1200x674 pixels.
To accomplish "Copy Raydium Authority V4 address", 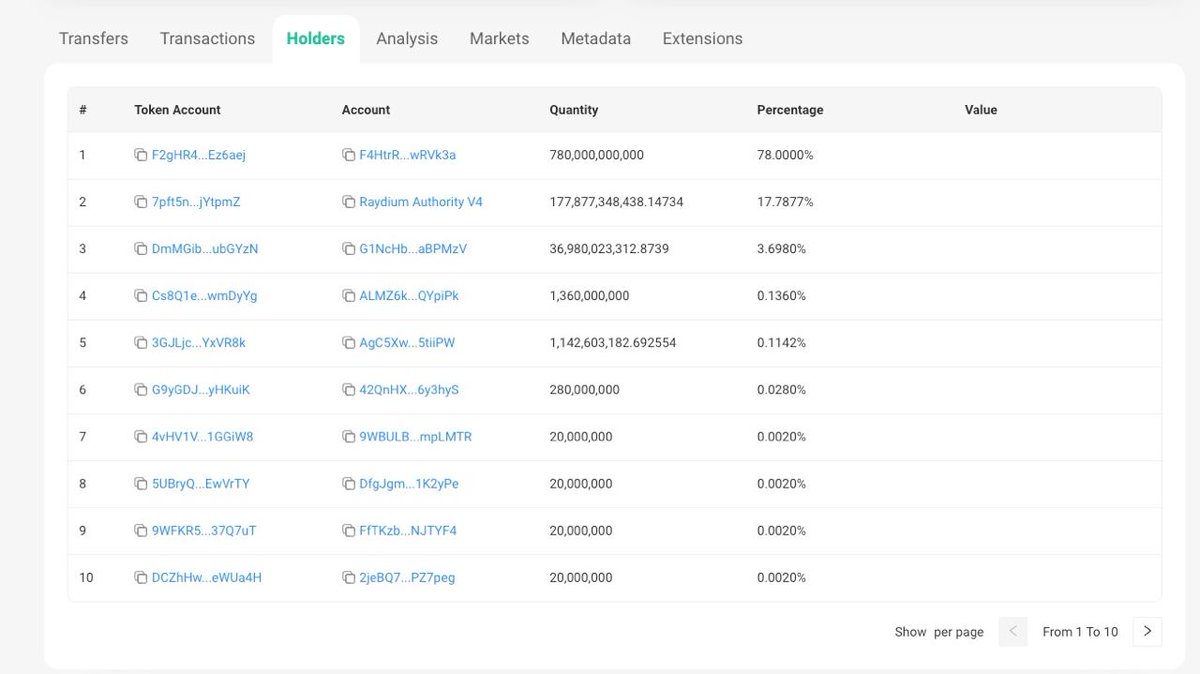I will [348, 202].
